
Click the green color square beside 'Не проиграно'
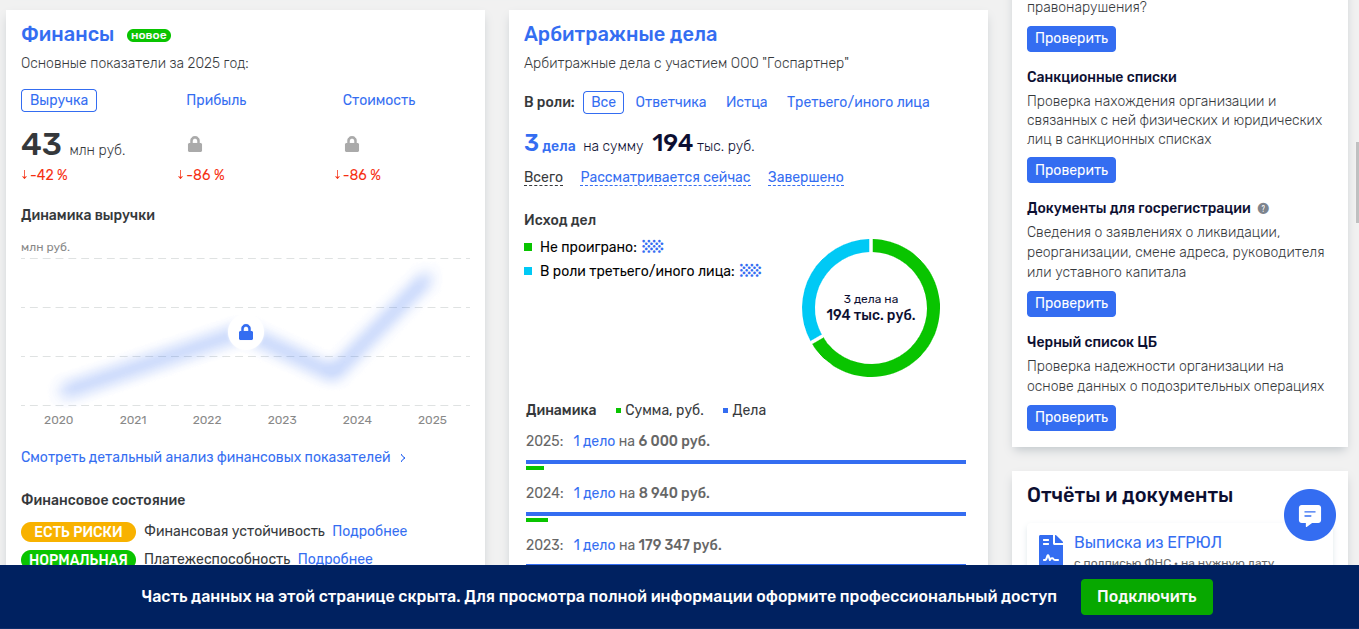(528, 246)
